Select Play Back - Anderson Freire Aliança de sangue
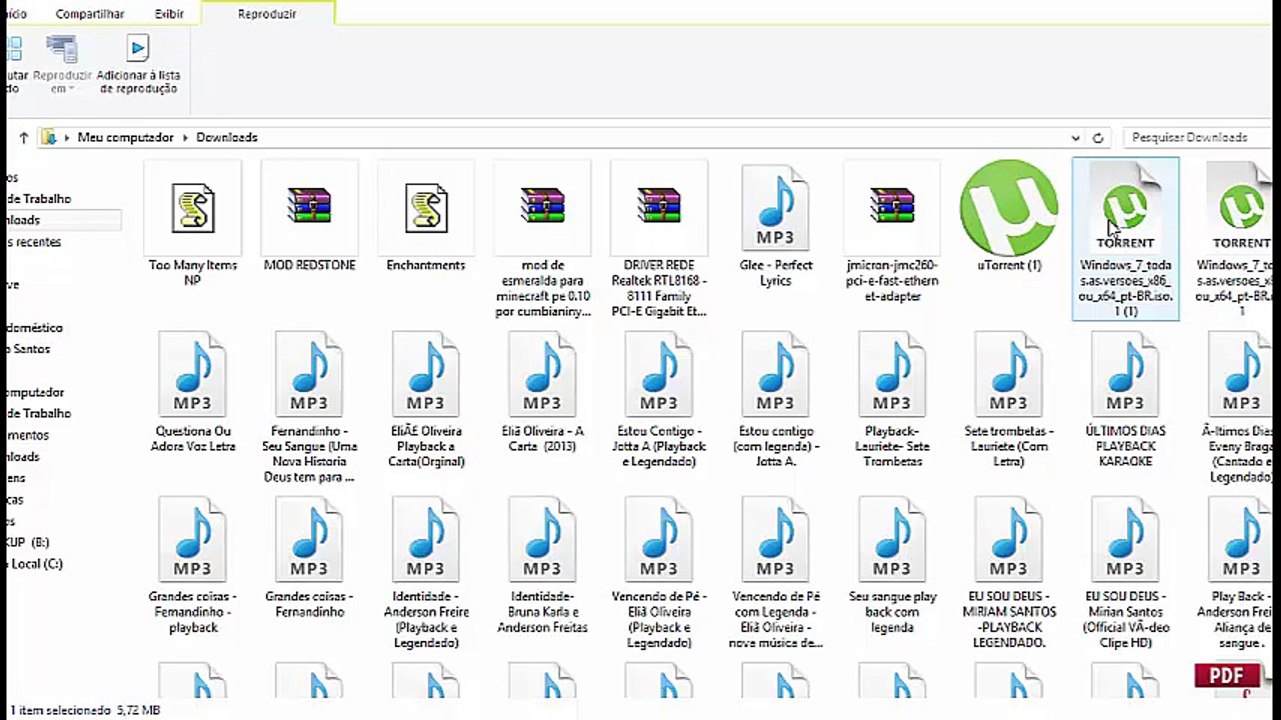This screenshot has height=720, width=1281. click(1240, 539)
